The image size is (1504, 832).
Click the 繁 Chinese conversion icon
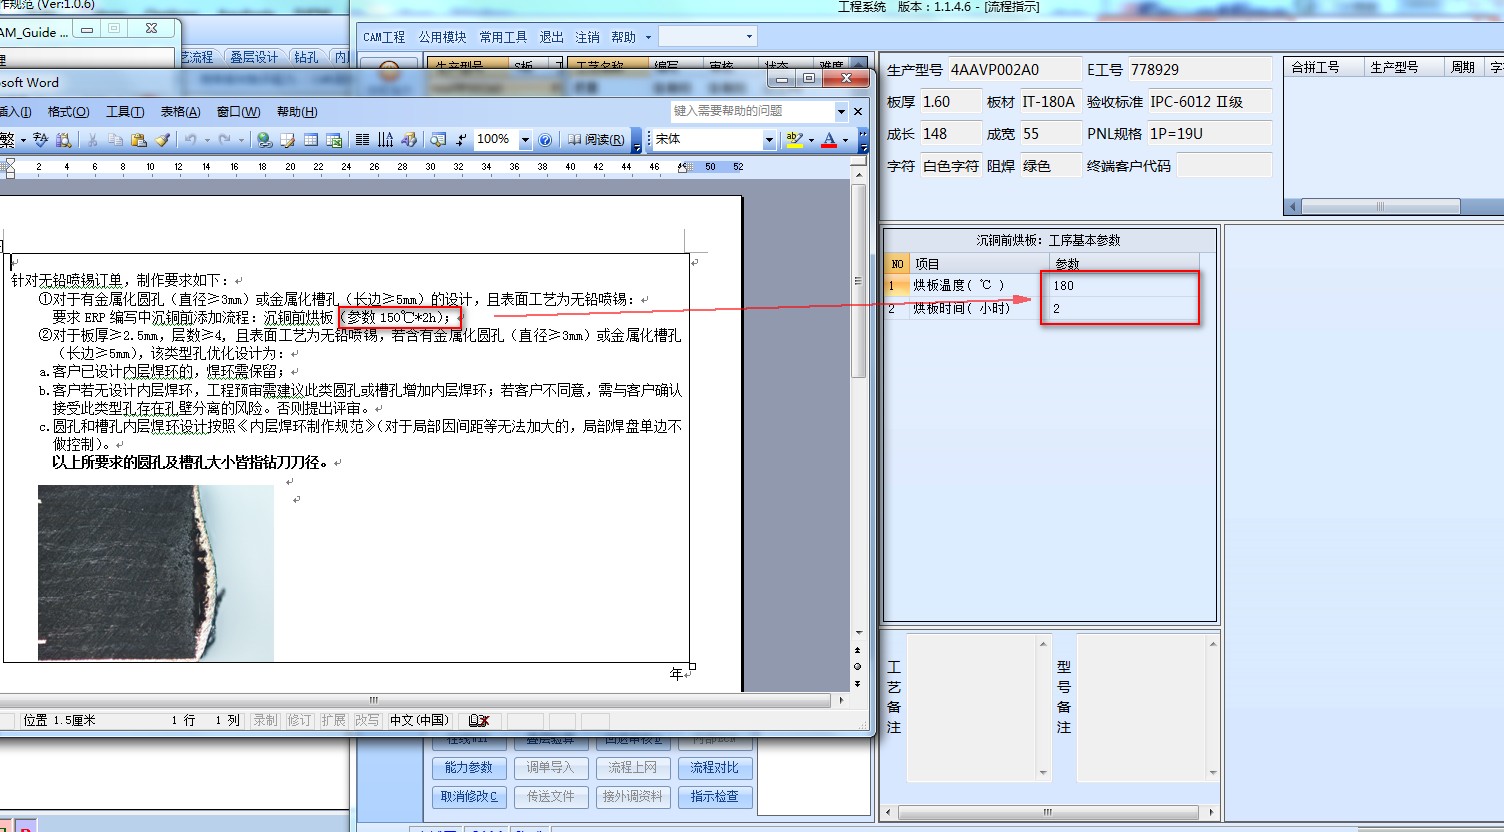coord(7,140)
